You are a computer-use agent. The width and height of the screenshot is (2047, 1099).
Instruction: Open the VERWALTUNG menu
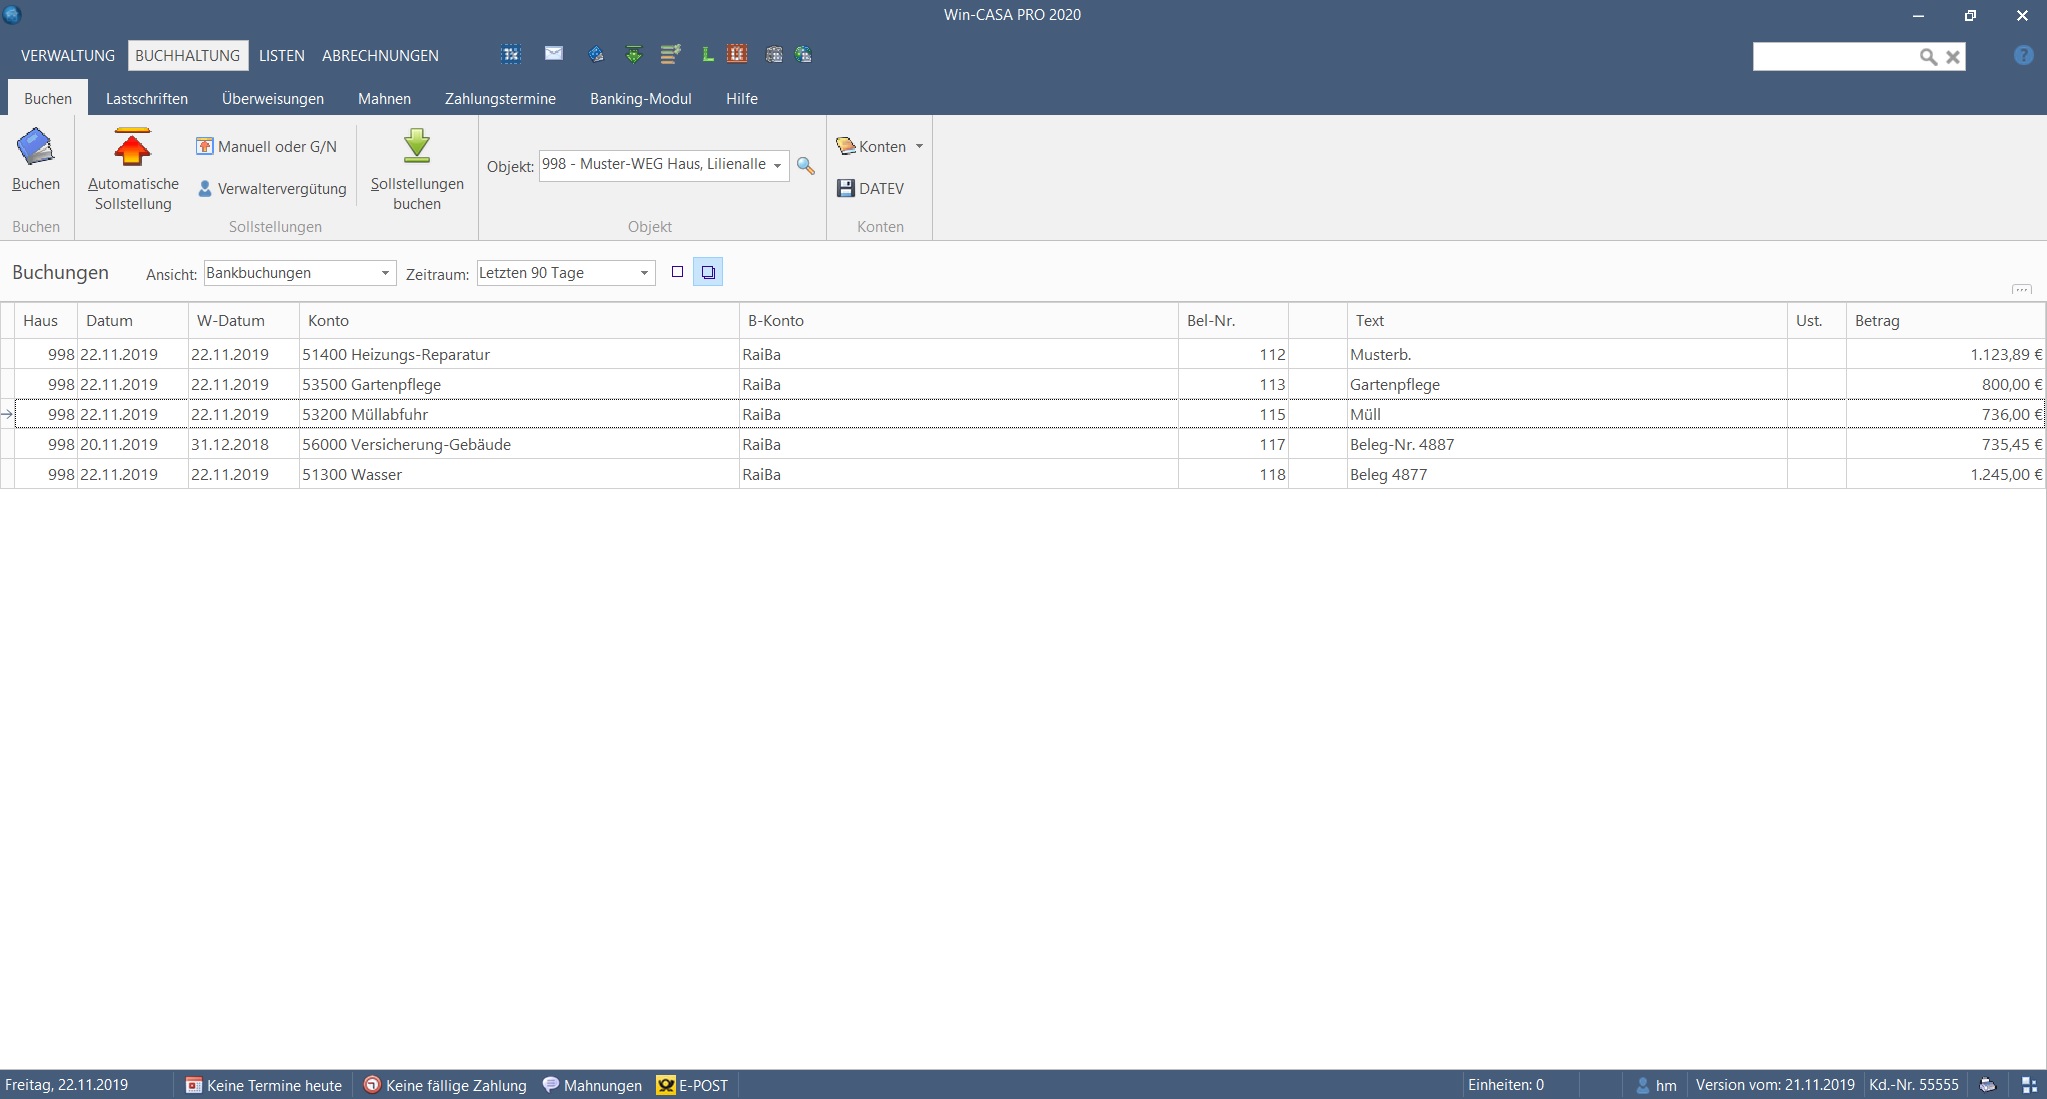[68, 56]
